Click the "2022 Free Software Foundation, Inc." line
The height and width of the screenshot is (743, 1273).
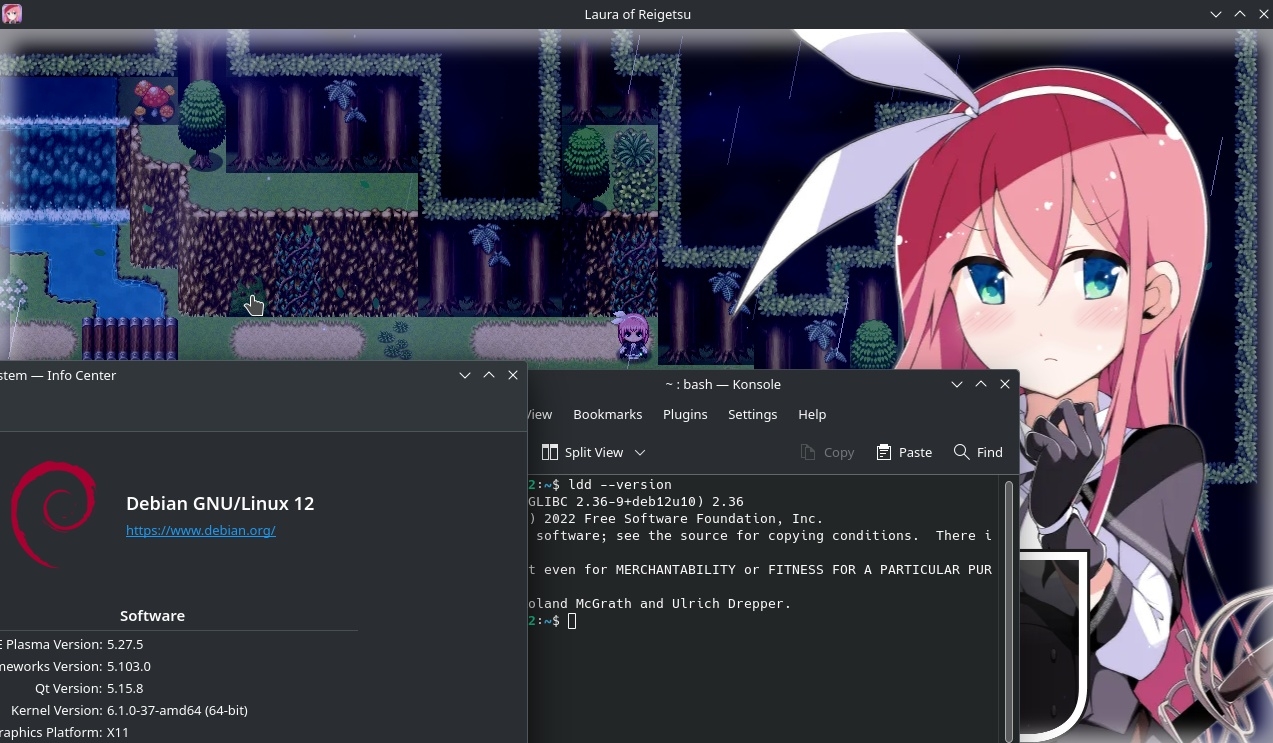(676, 519)
